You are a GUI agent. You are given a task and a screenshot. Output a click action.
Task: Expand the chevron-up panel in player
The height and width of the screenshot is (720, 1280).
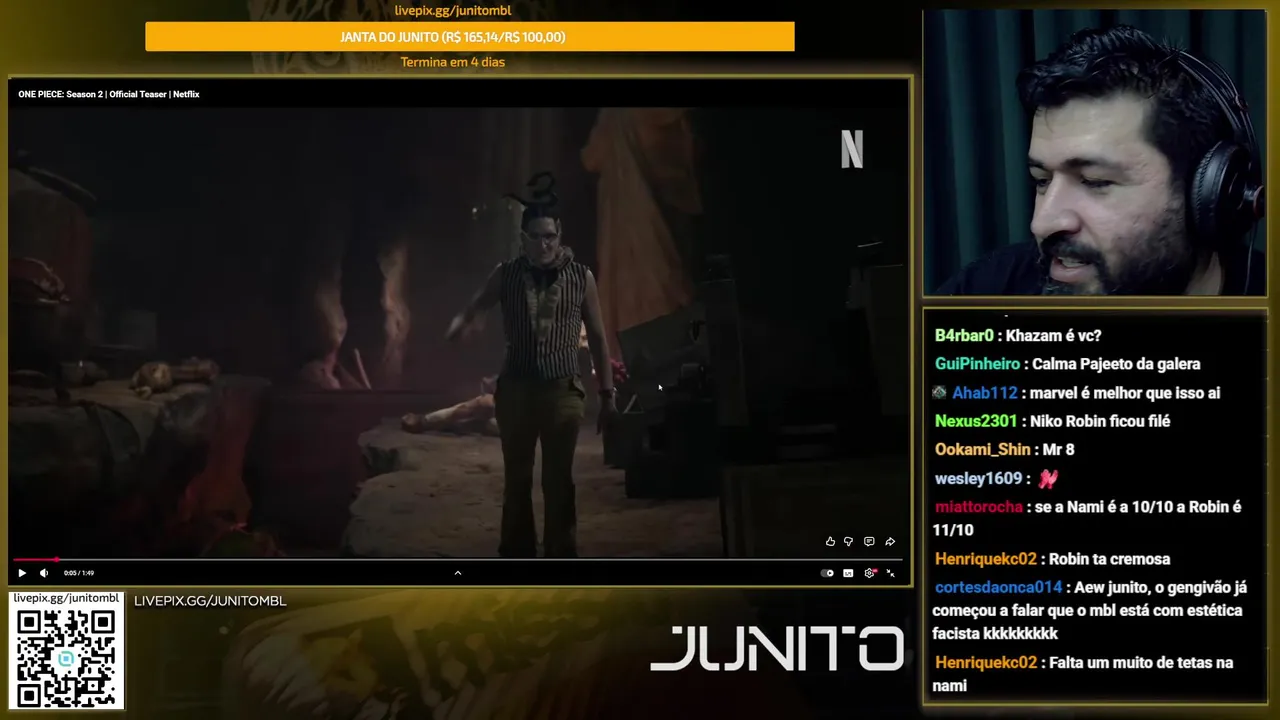click(x=458, y=573)
